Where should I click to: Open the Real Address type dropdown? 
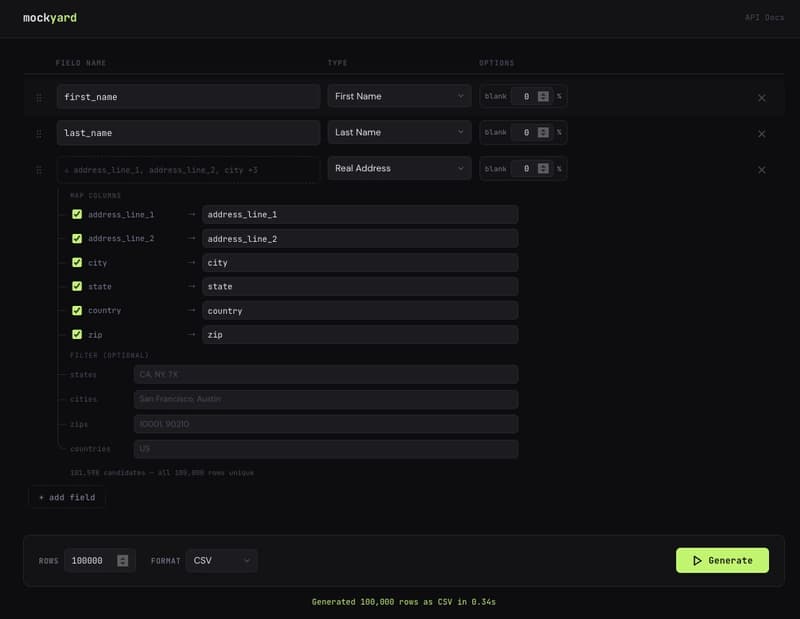pyautogui.click(x=399, y=168)
